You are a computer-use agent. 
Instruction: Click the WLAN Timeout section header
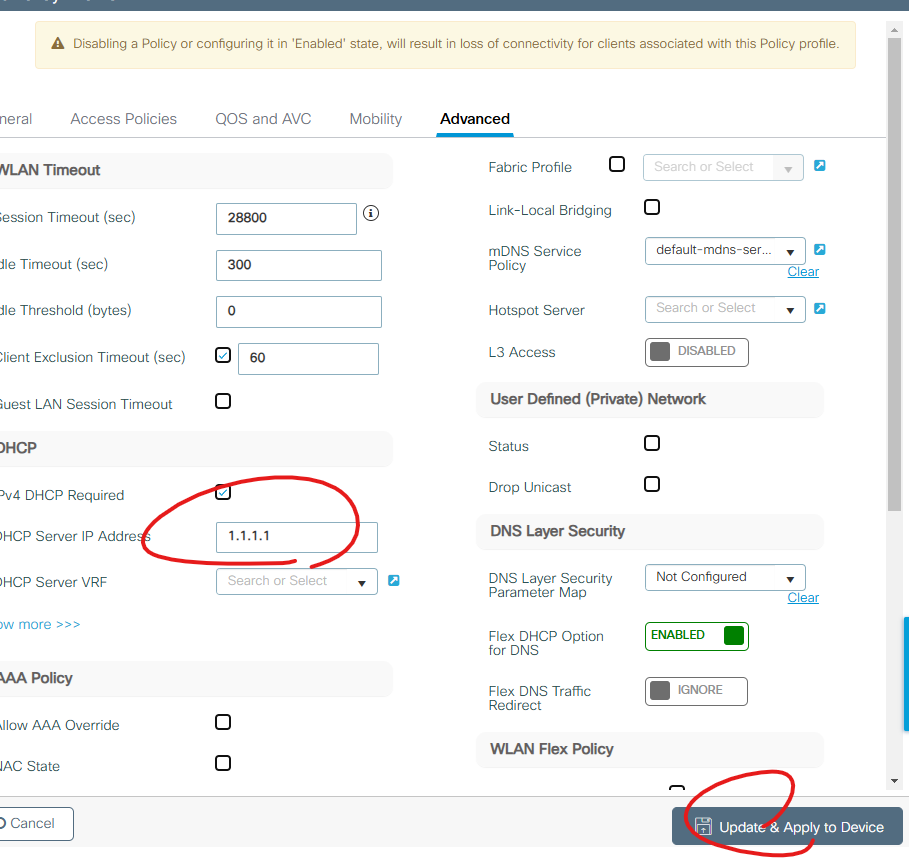(196, 170)
